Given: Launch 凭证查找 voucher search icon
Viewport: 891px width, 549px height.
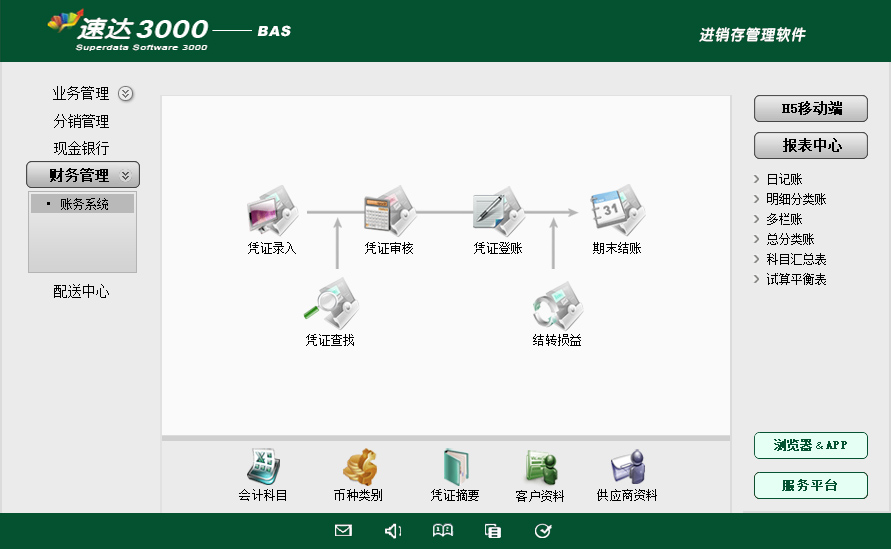Looking at the screenshot, I should click(x=330, y=304).
